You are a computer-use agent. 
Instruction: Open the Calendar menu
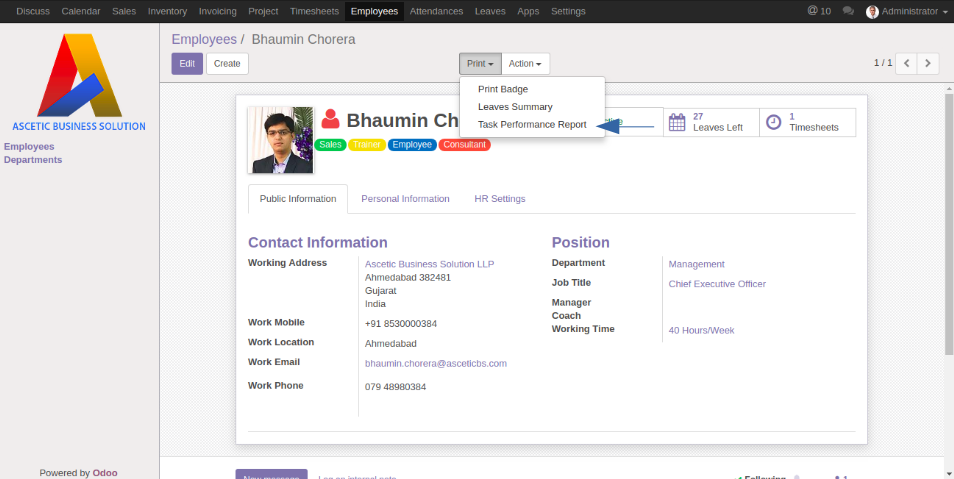tap(81, 11)
